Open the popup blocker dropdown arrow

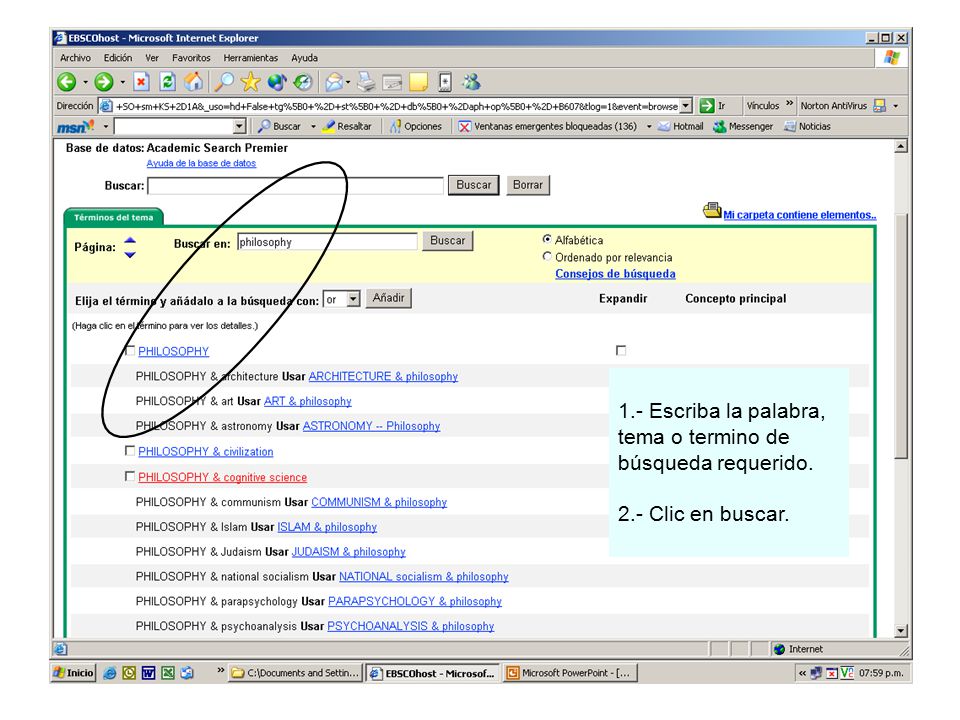click(649, 126)
